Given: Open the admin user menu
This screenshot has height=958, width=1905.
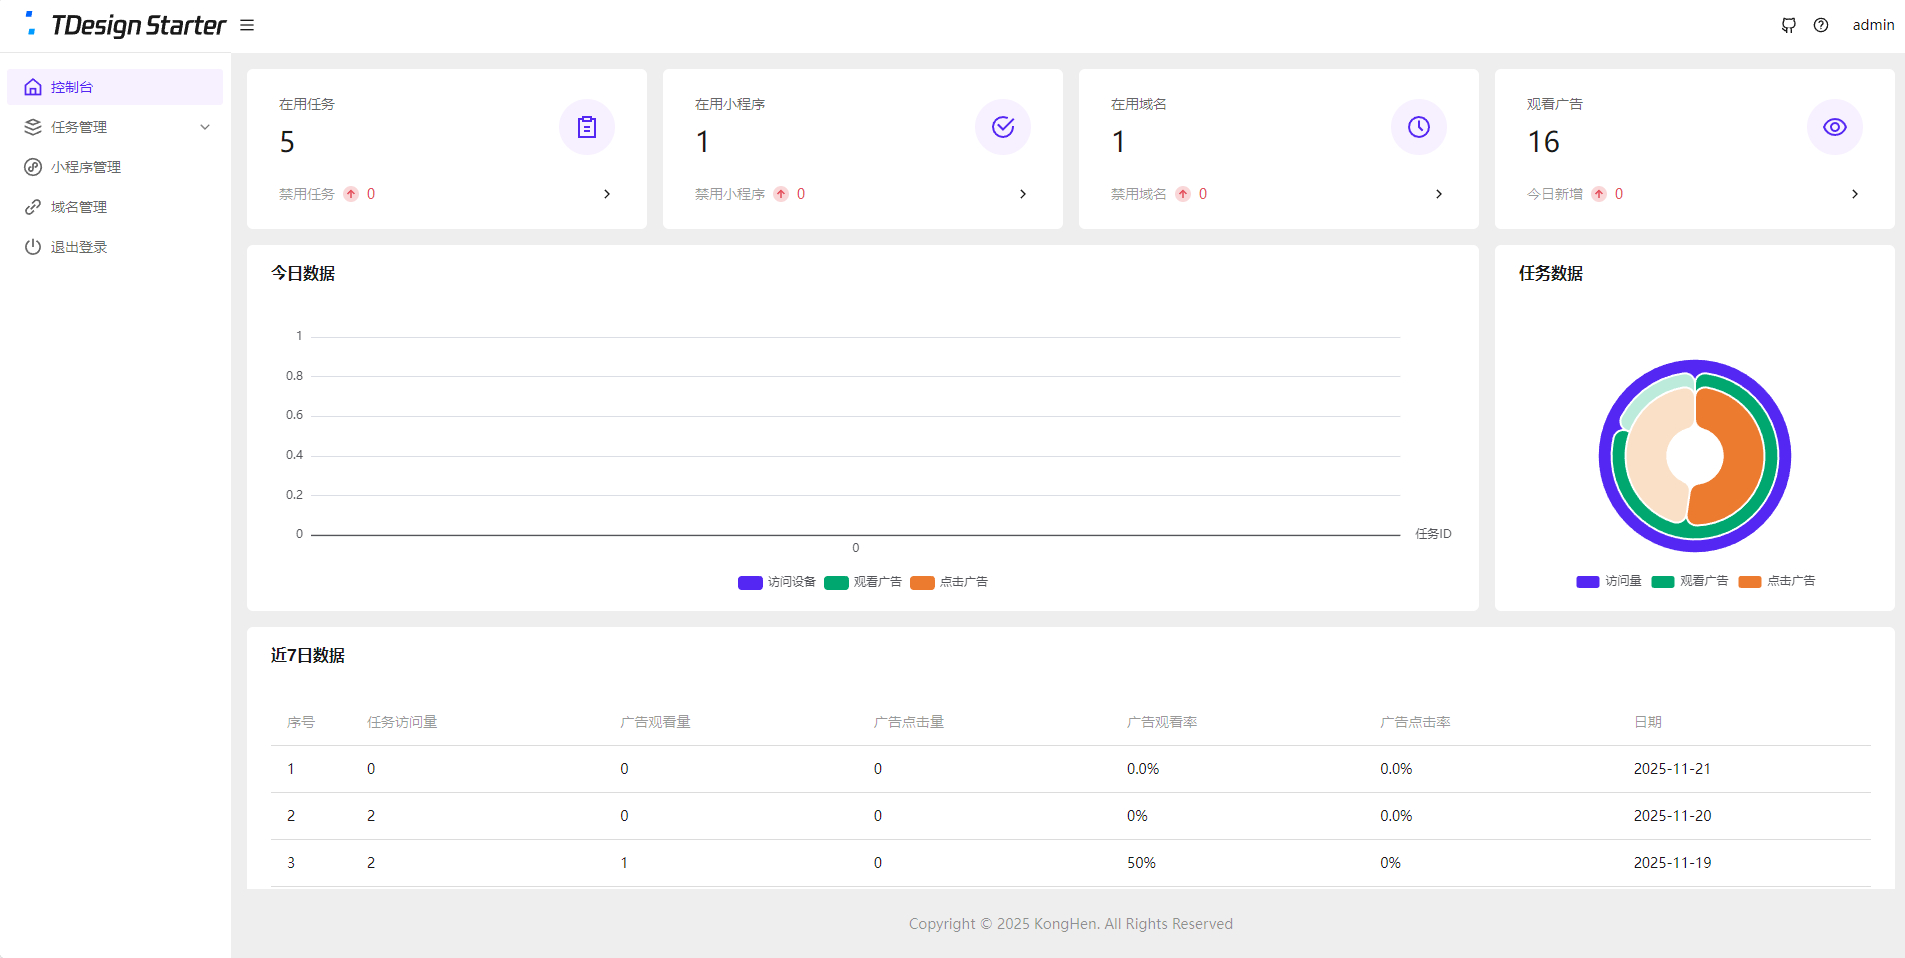Looking at the screenshot, I should pos(1873,25).
